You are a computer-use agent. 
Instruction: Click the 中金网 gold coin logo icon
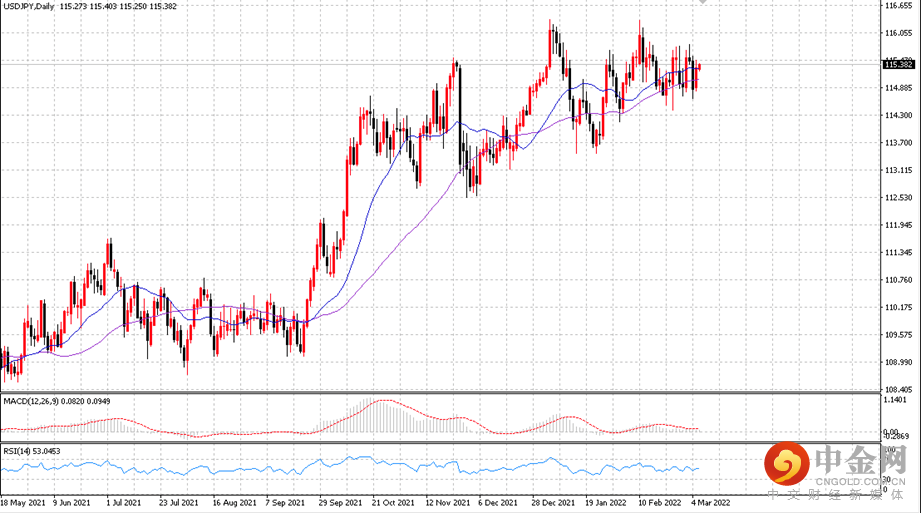789,466
